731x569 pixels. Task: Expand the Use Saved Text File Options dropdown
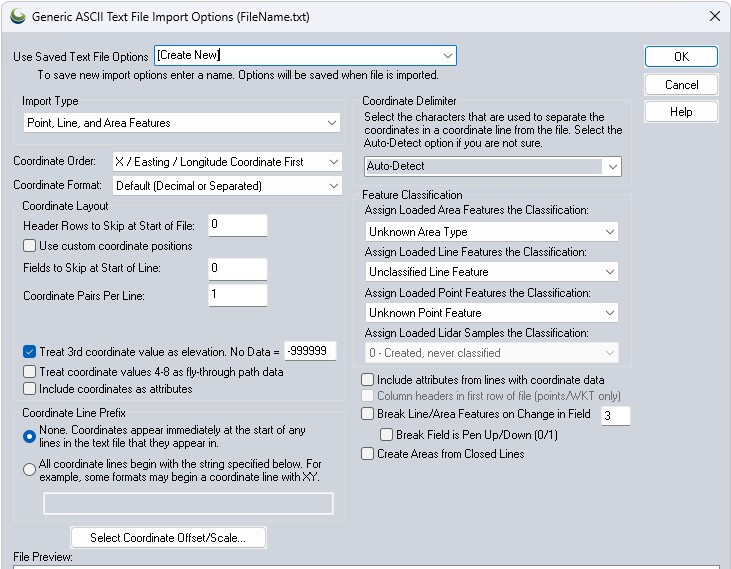point(448,56)
